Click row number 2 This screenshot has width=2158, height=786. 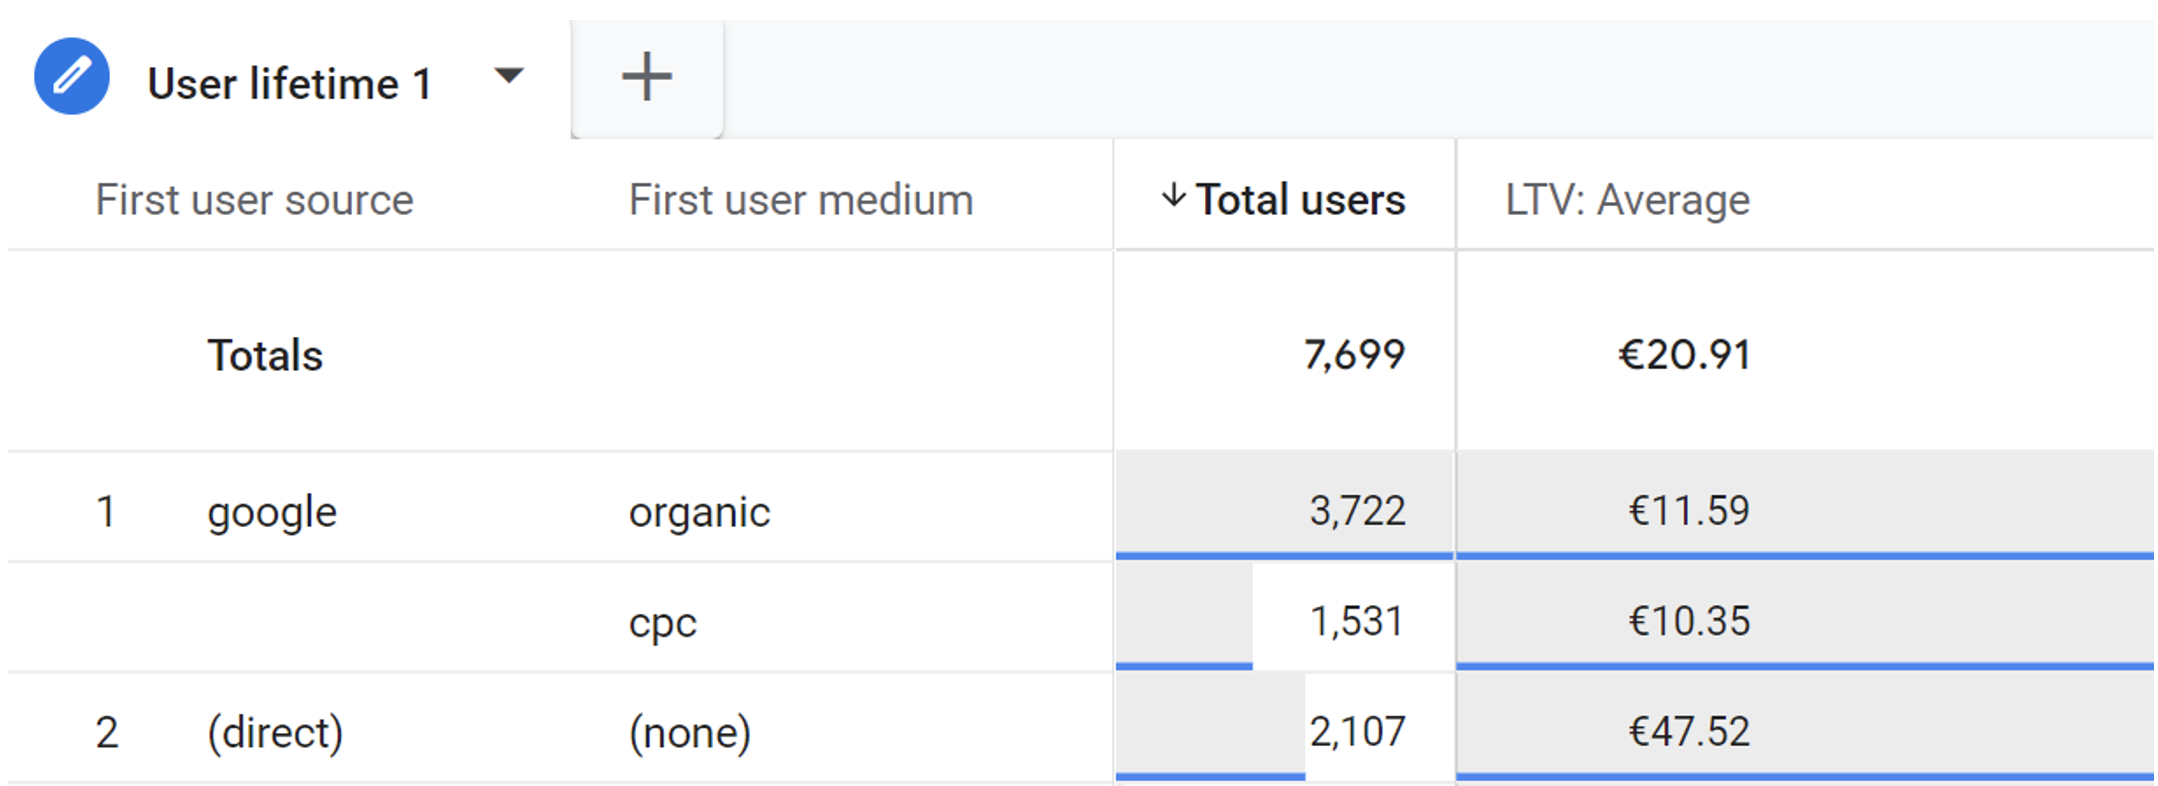click(x=107, y=733)
